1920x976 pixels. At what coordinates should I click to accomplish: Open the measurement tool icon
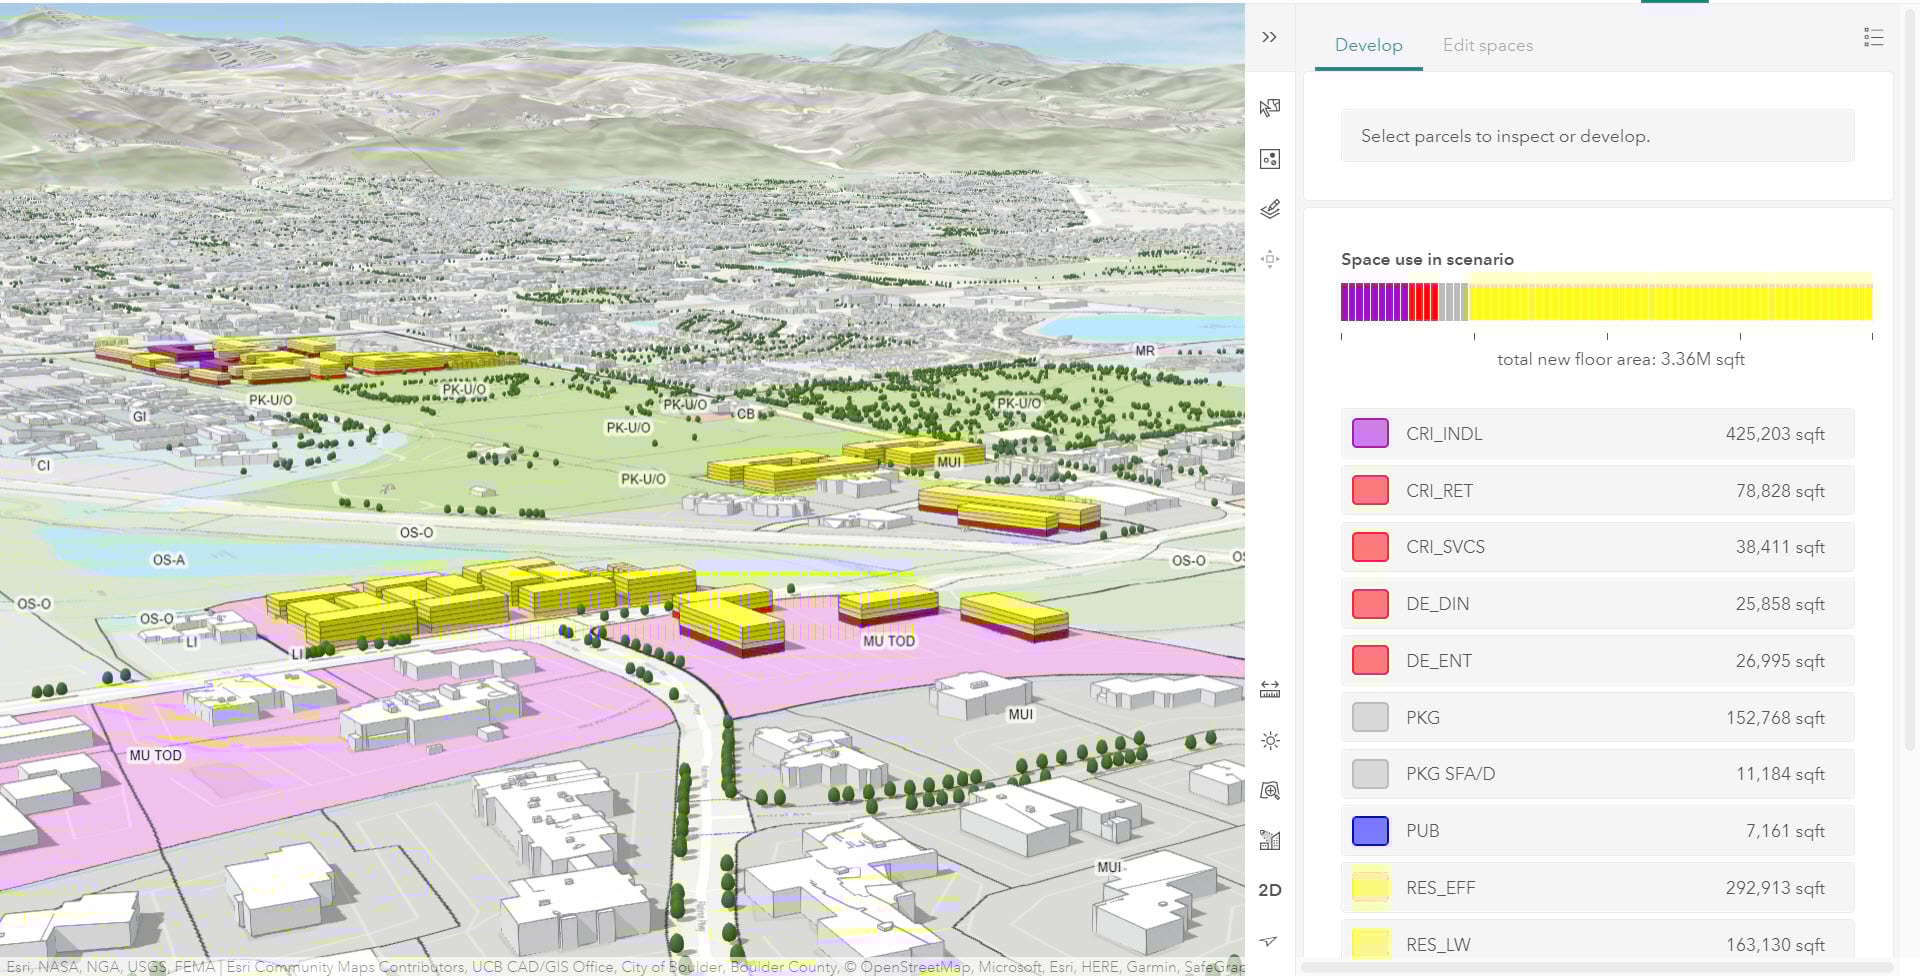click(1269, 688)
